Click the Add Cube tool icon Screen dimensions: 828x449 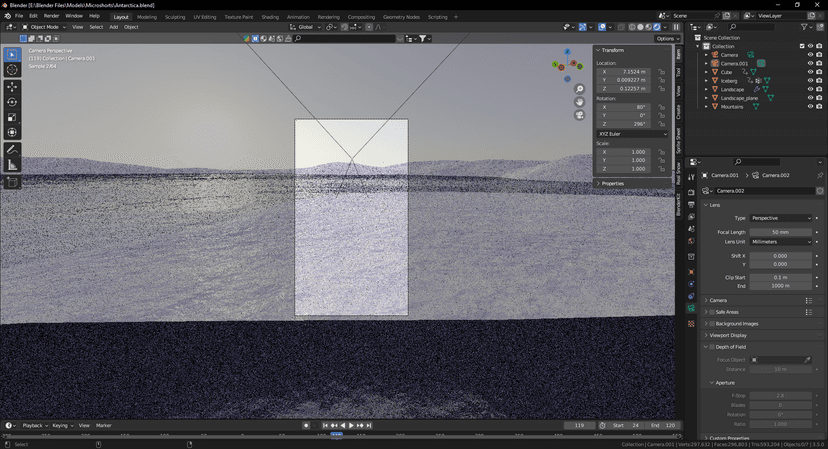[12, 183]
